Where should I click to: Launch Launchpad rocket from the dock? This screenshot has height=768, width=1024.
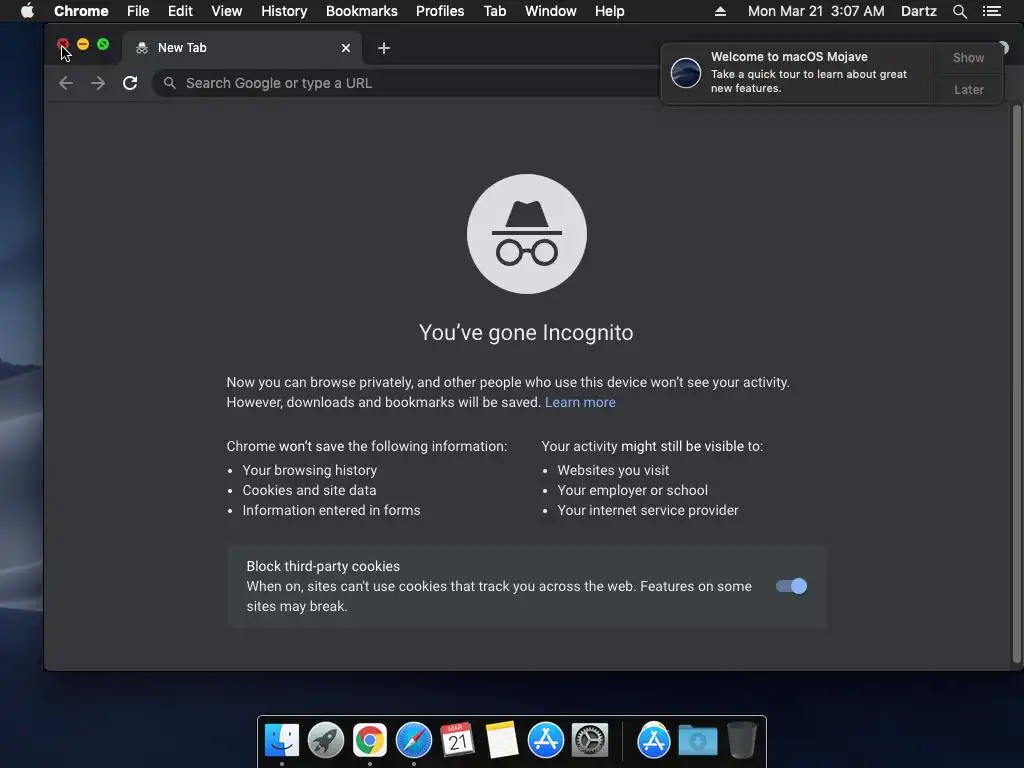326,740
